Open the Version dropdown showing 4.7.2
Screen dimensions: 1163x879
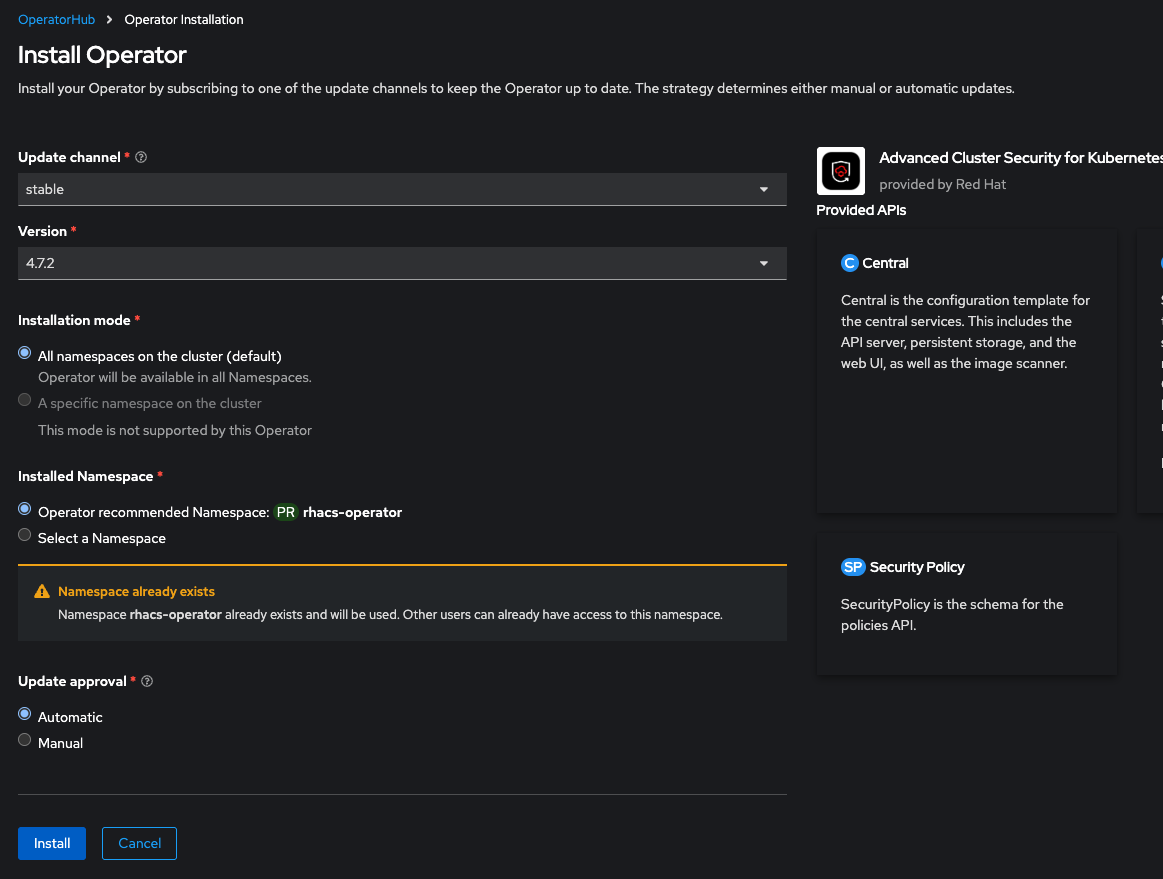click(402, 263)
